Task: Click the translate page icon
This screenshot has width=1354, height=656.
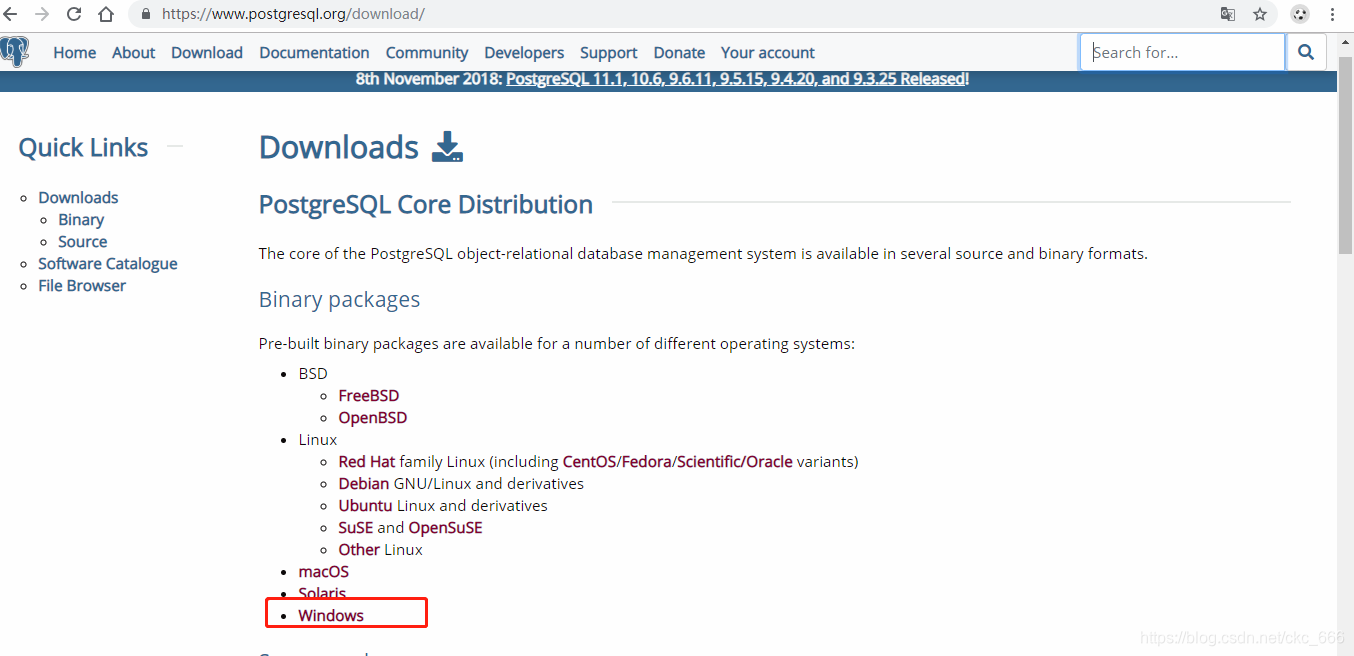Action: (x=1227, y=14)
